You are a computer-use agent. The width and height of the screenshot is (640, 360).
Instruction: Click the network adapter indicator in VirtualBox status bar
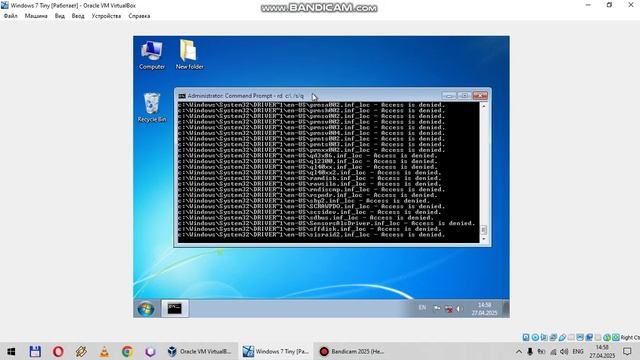pyautogui.click(x=553, y=337)
